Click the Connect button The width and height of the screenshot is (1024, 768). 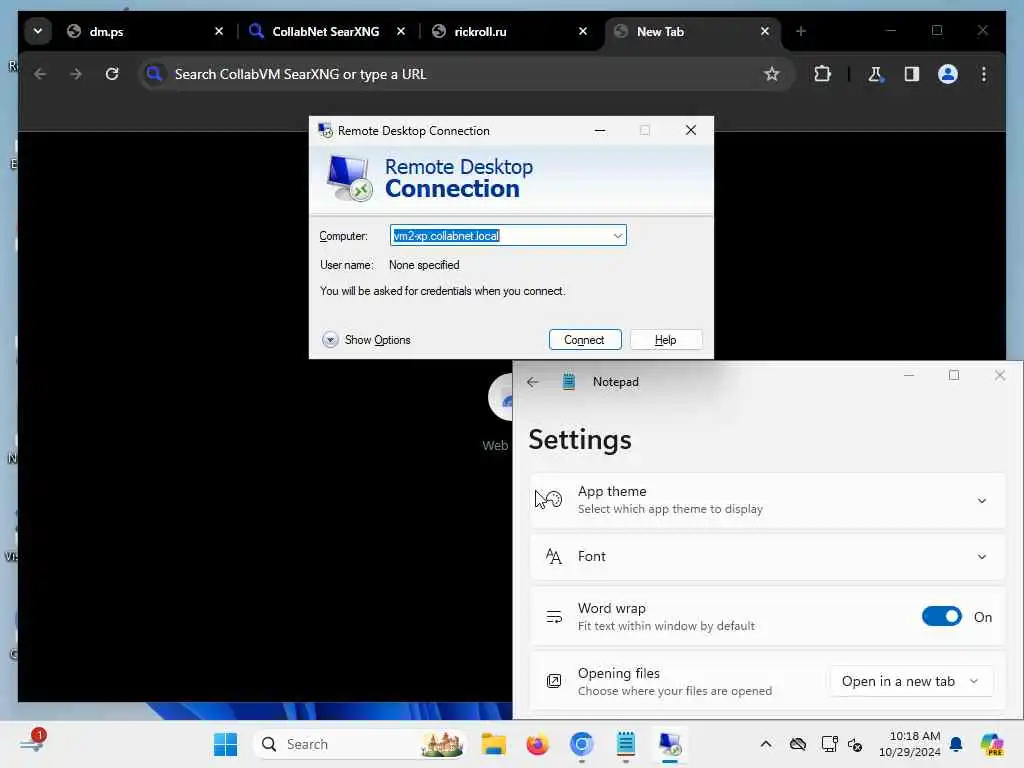[584, 340]
